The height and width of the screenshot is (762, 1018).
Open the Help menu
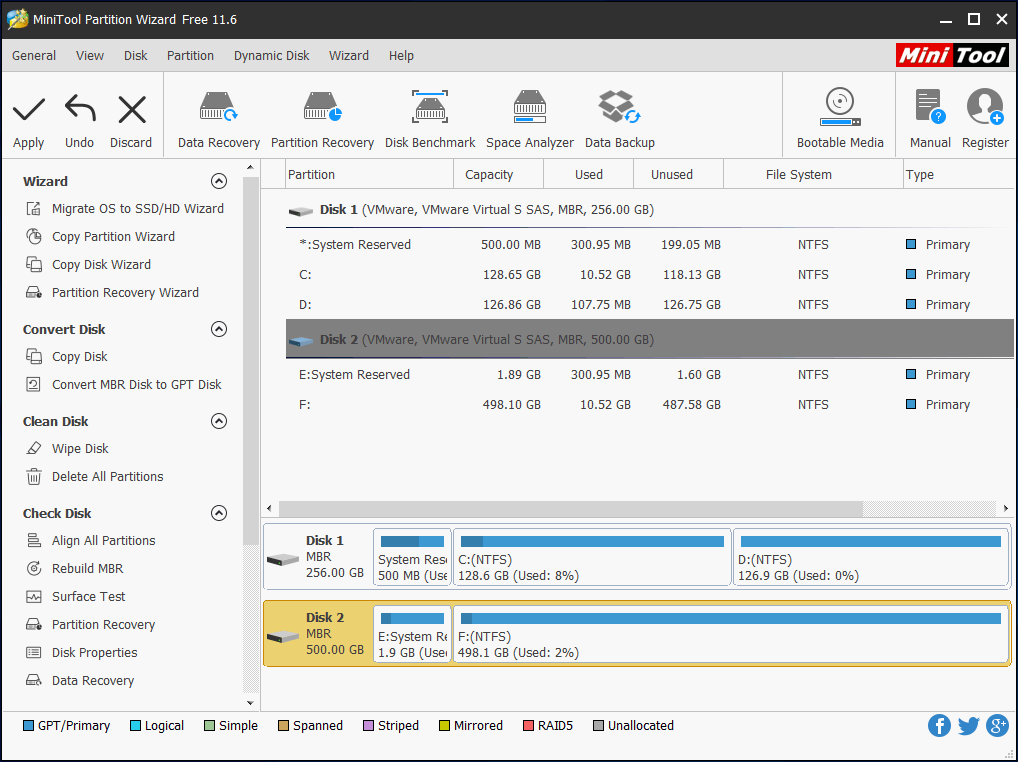pyautogui.click(x=401, y=56)
